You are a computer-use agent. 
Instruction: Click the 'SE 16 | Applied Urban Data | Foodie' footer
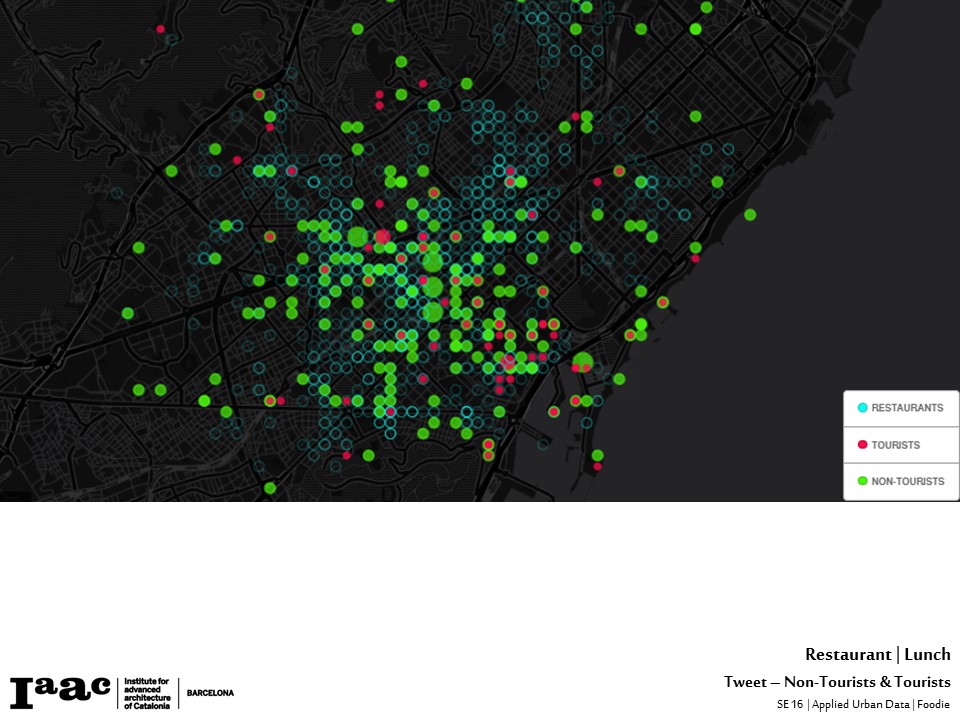(x=863, y=704)
